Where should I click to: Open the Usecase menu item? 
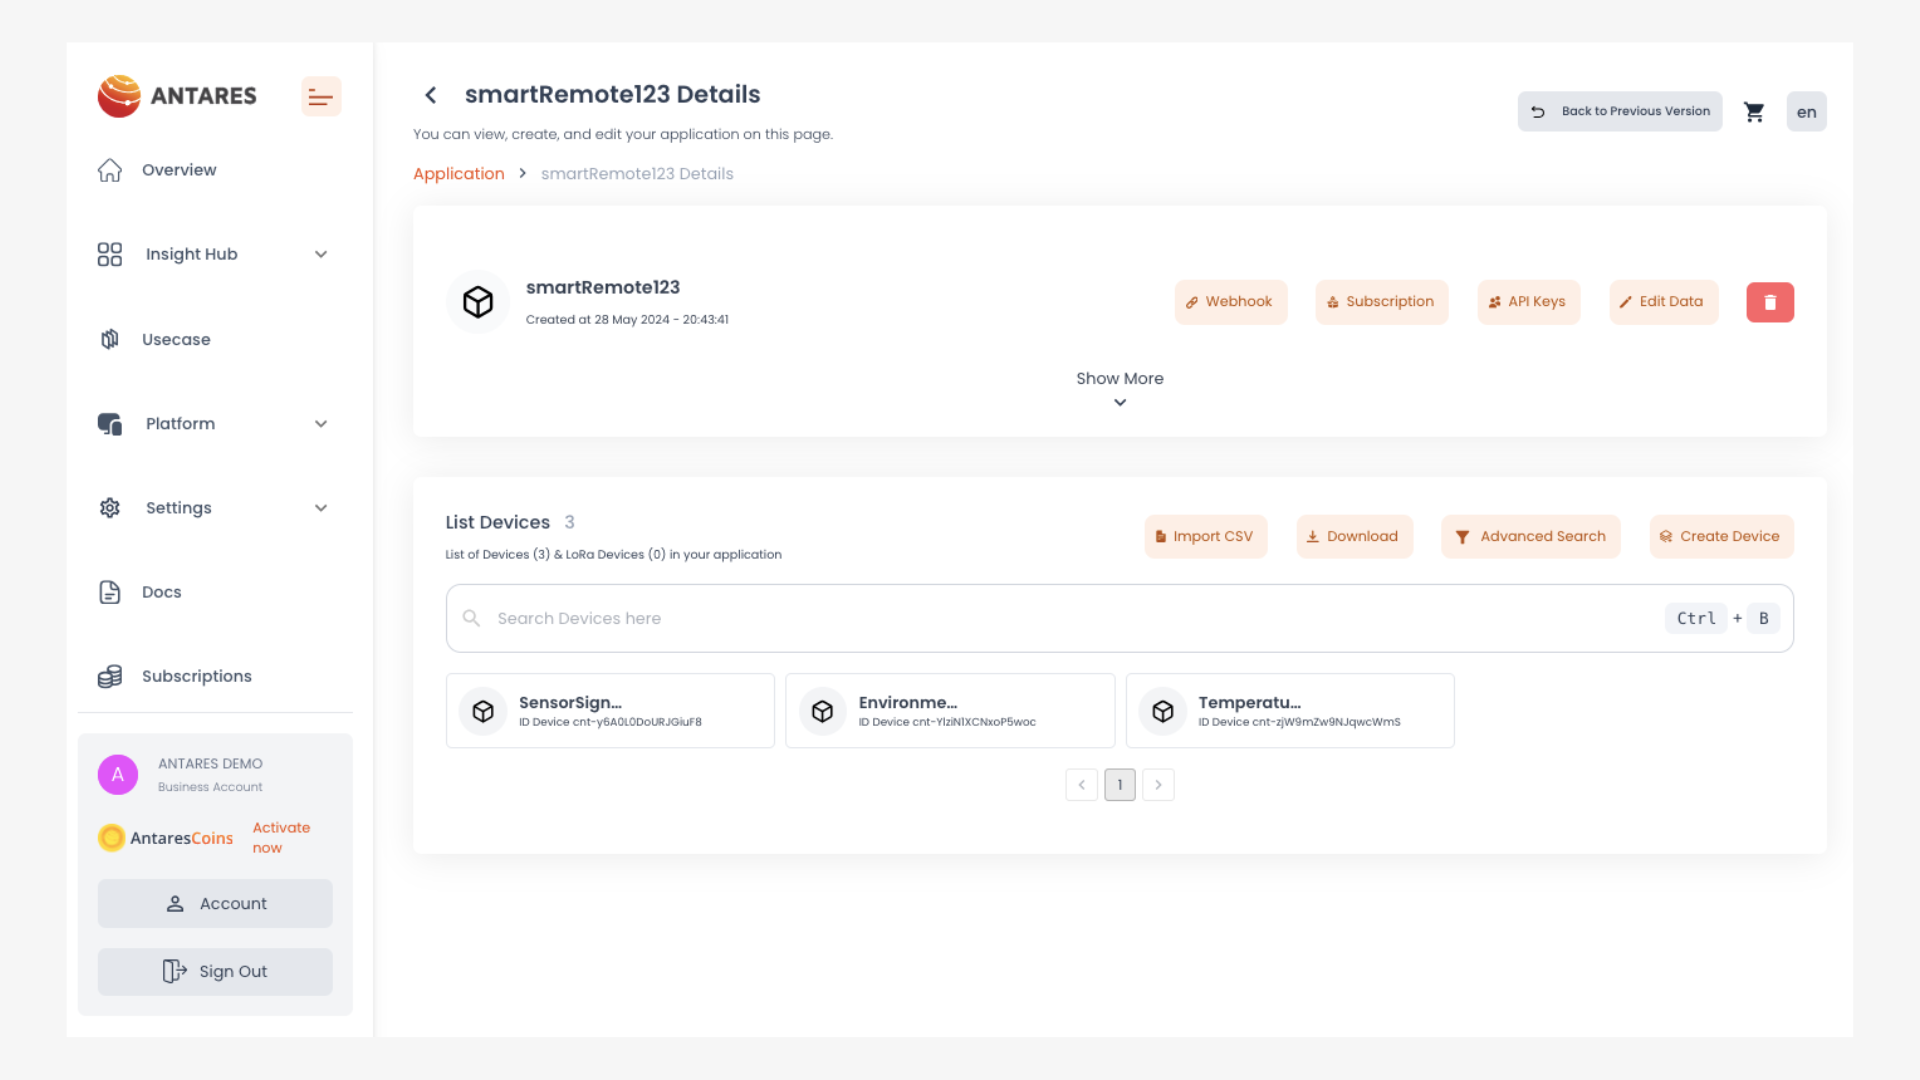pos(176,340)
